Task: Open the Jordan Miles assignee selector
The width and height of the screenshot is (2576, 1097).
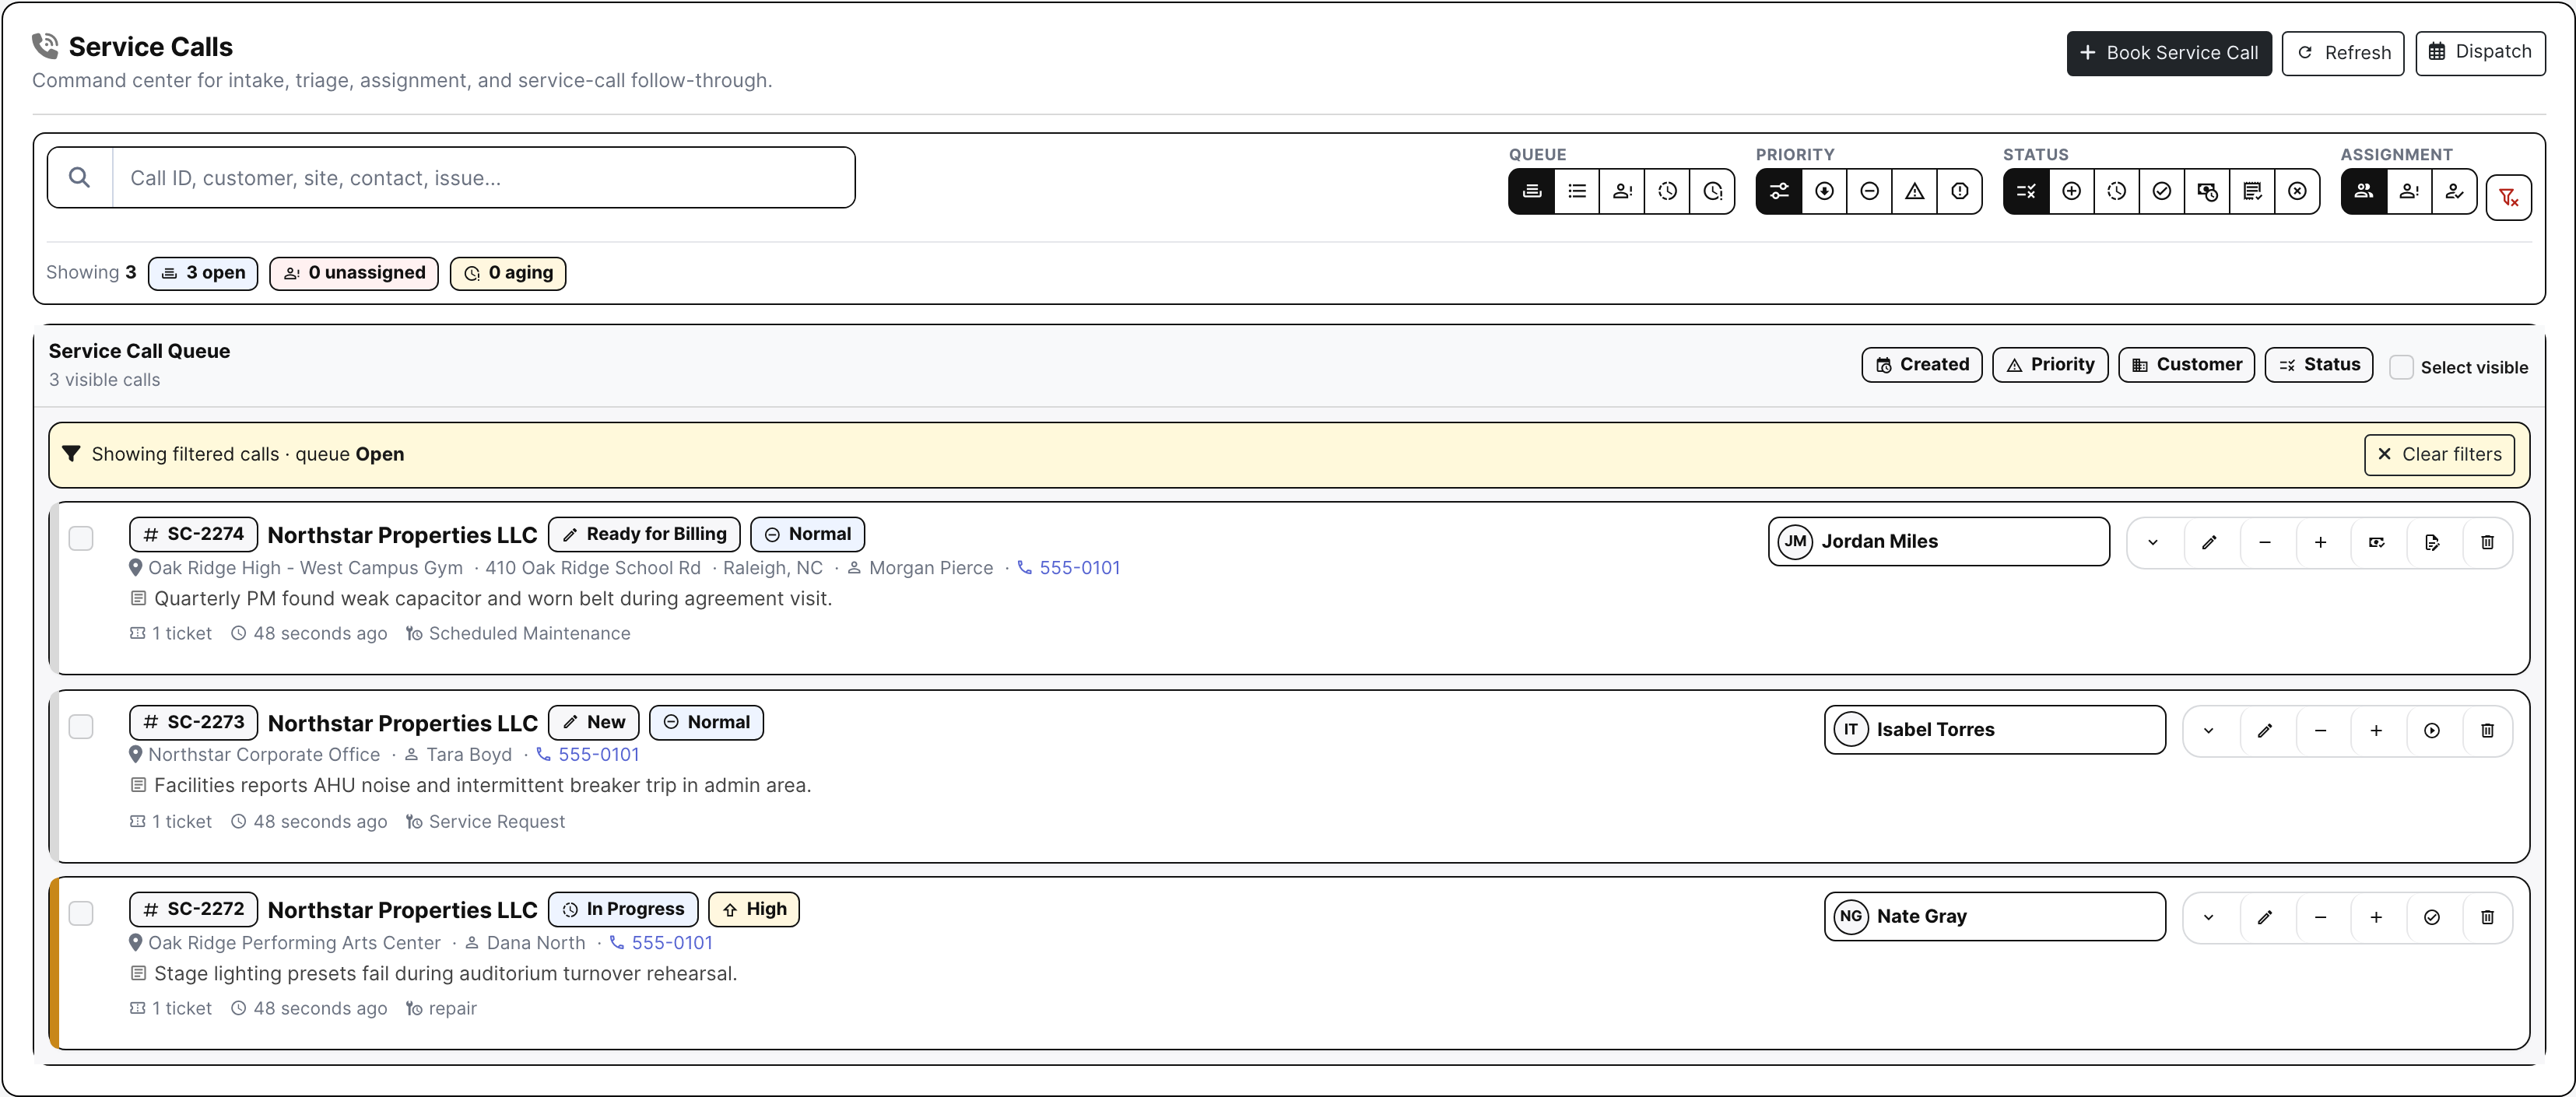Action: click(1938, 541)
